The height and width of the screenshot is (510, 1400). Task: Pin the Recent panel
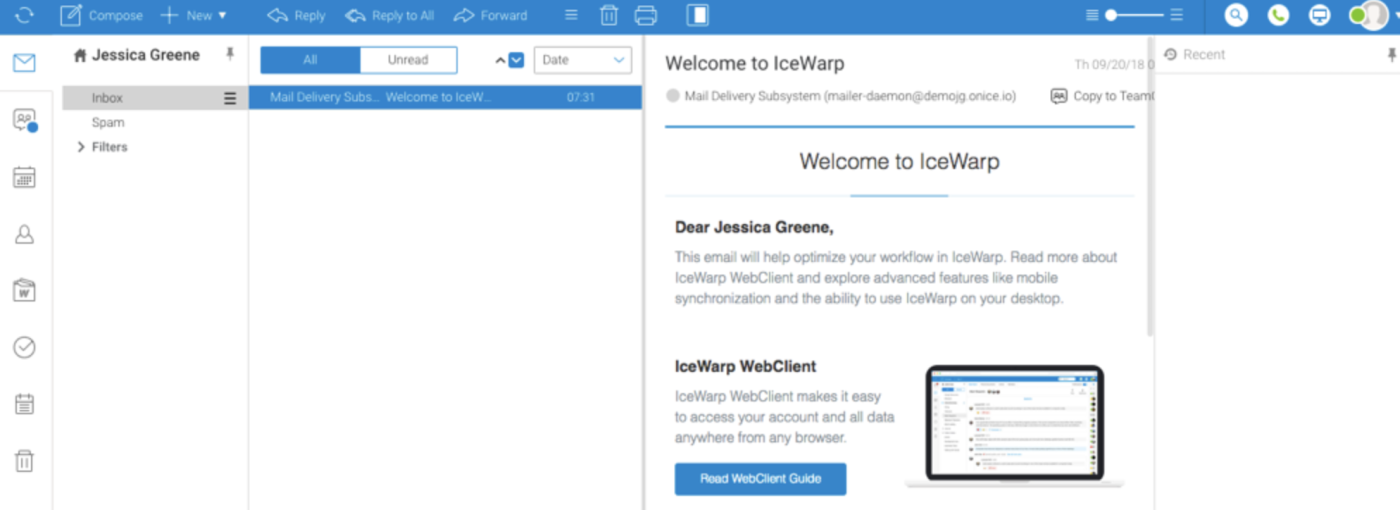(1390, 55)
